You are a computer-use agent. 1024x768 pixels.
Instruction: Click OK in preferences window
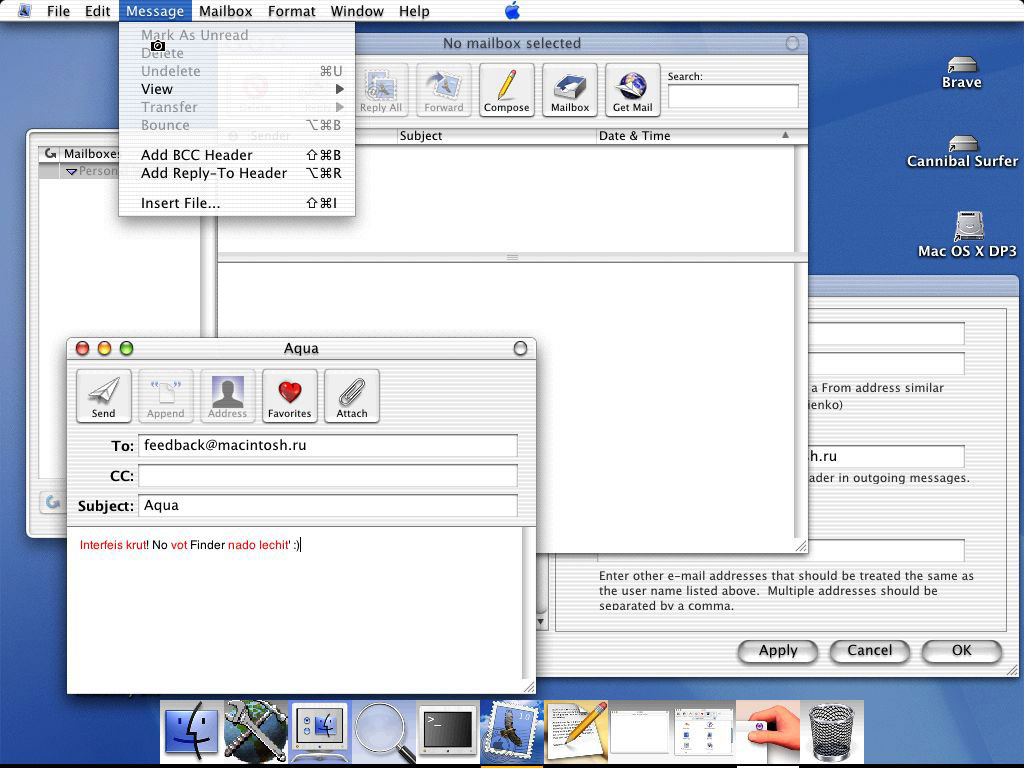(961, 650)
